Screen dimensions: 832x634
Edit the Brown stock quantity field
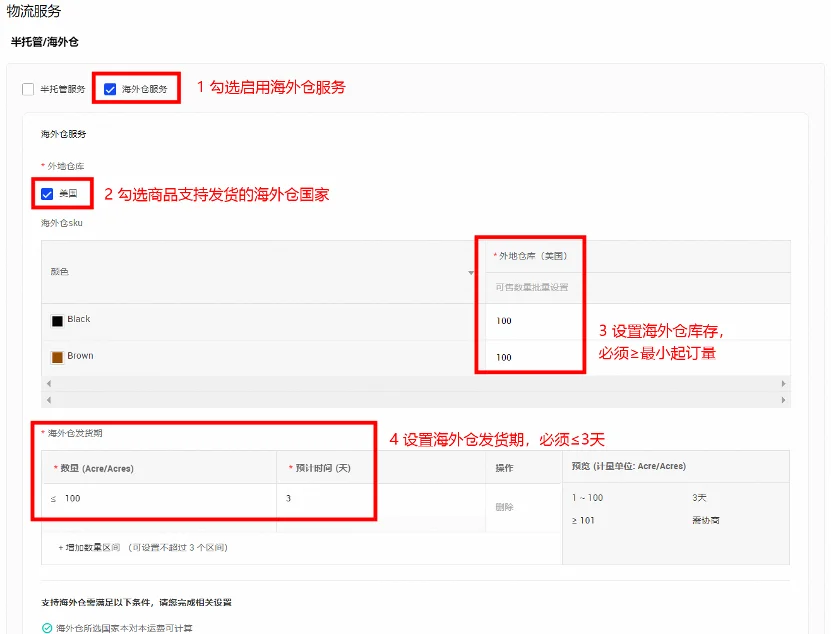tap(530, 357)
